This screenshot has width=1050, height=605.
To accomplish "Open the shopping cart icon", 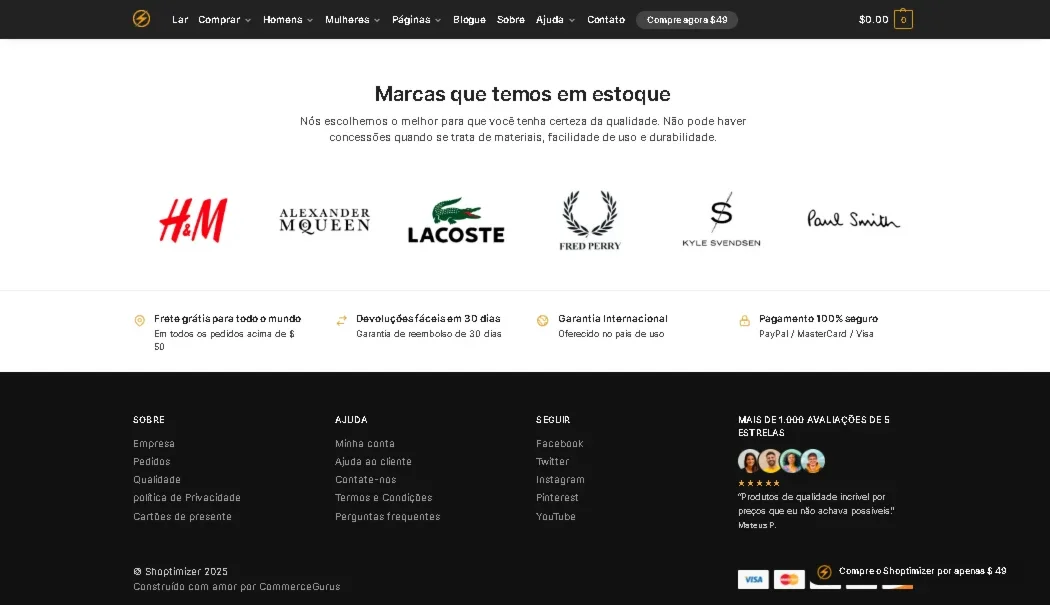I will pos(903,19).
